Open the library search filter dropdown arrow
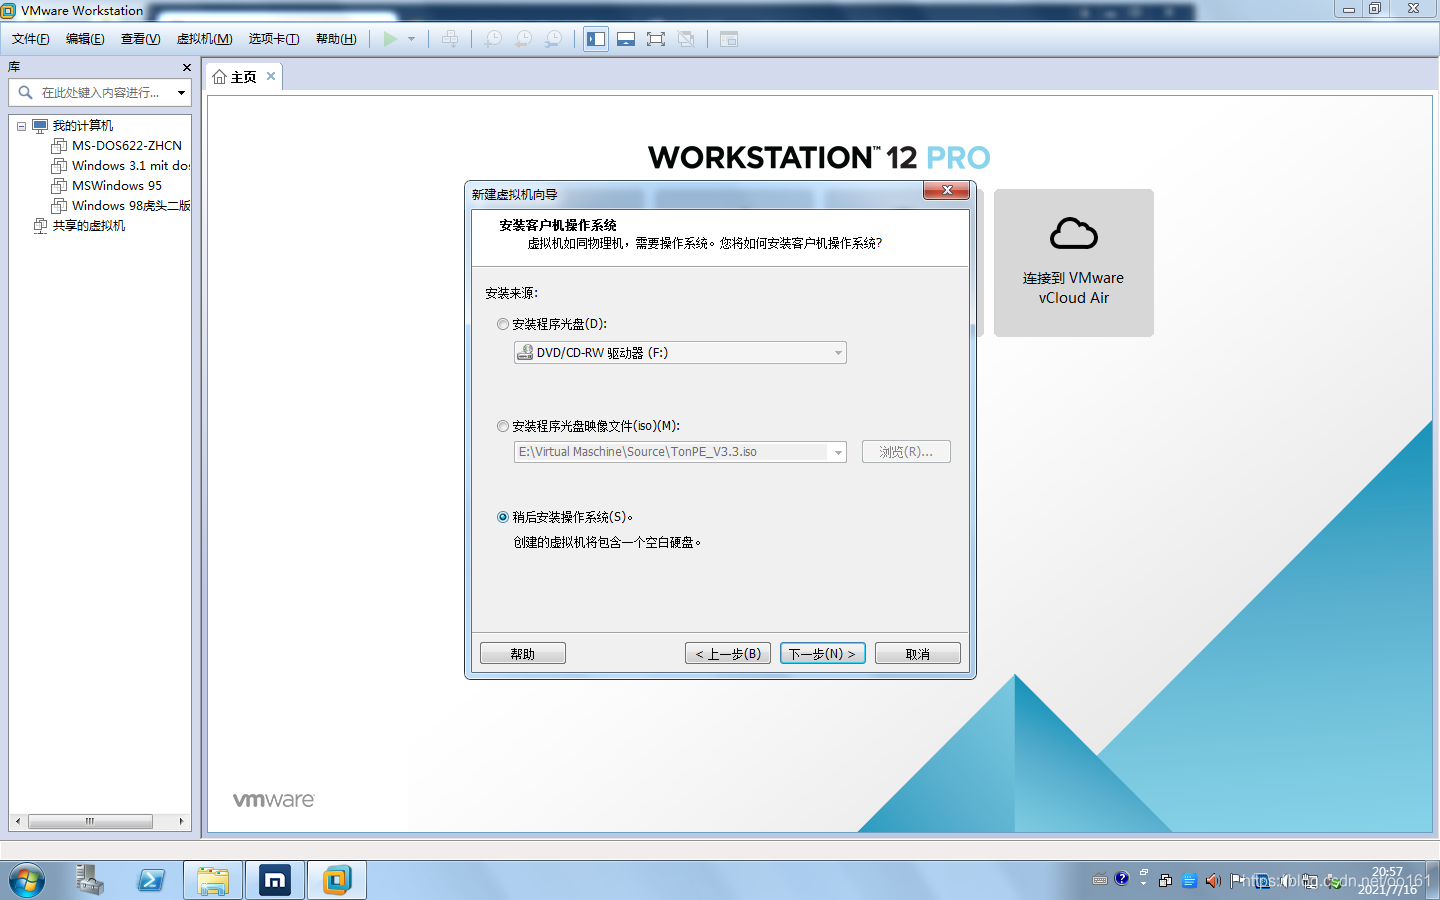The height and width of the screenshot is (900, 1440). [181, 93]
